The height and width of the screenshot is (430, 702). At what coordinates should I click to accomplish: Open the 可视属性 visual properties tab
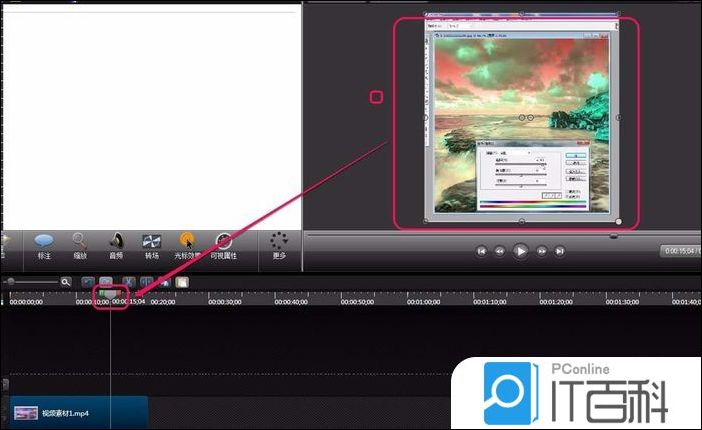tap(223, 246)
